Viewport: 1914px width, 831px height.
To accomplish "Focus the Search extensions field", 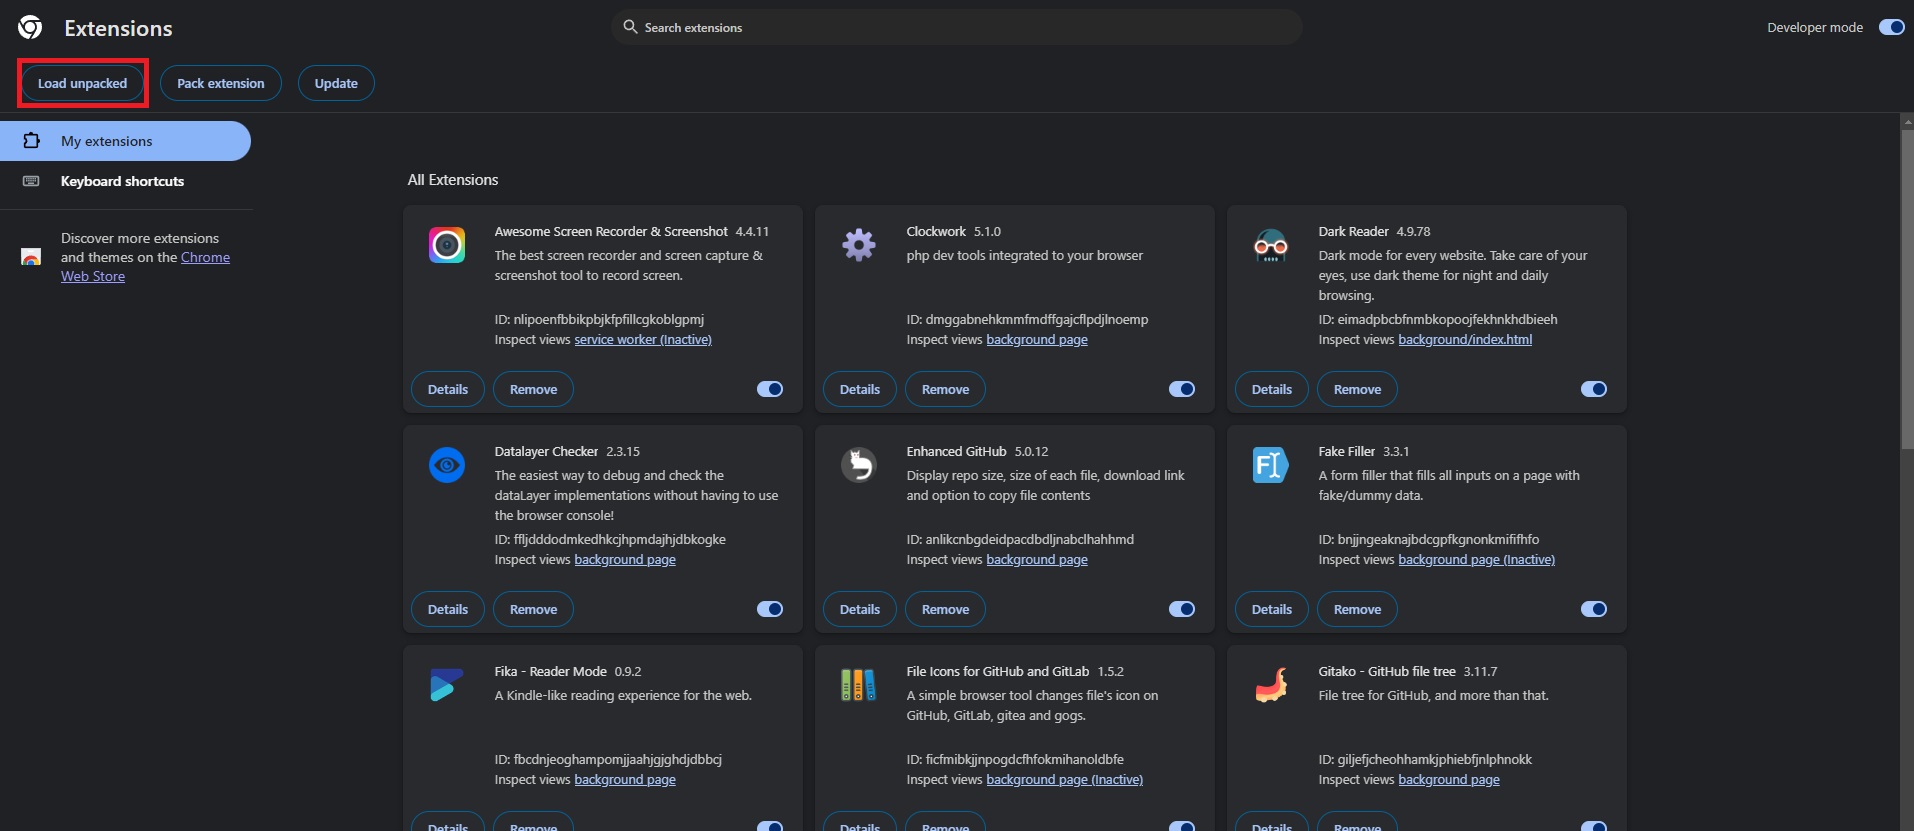I will click(x=957, y=27).
